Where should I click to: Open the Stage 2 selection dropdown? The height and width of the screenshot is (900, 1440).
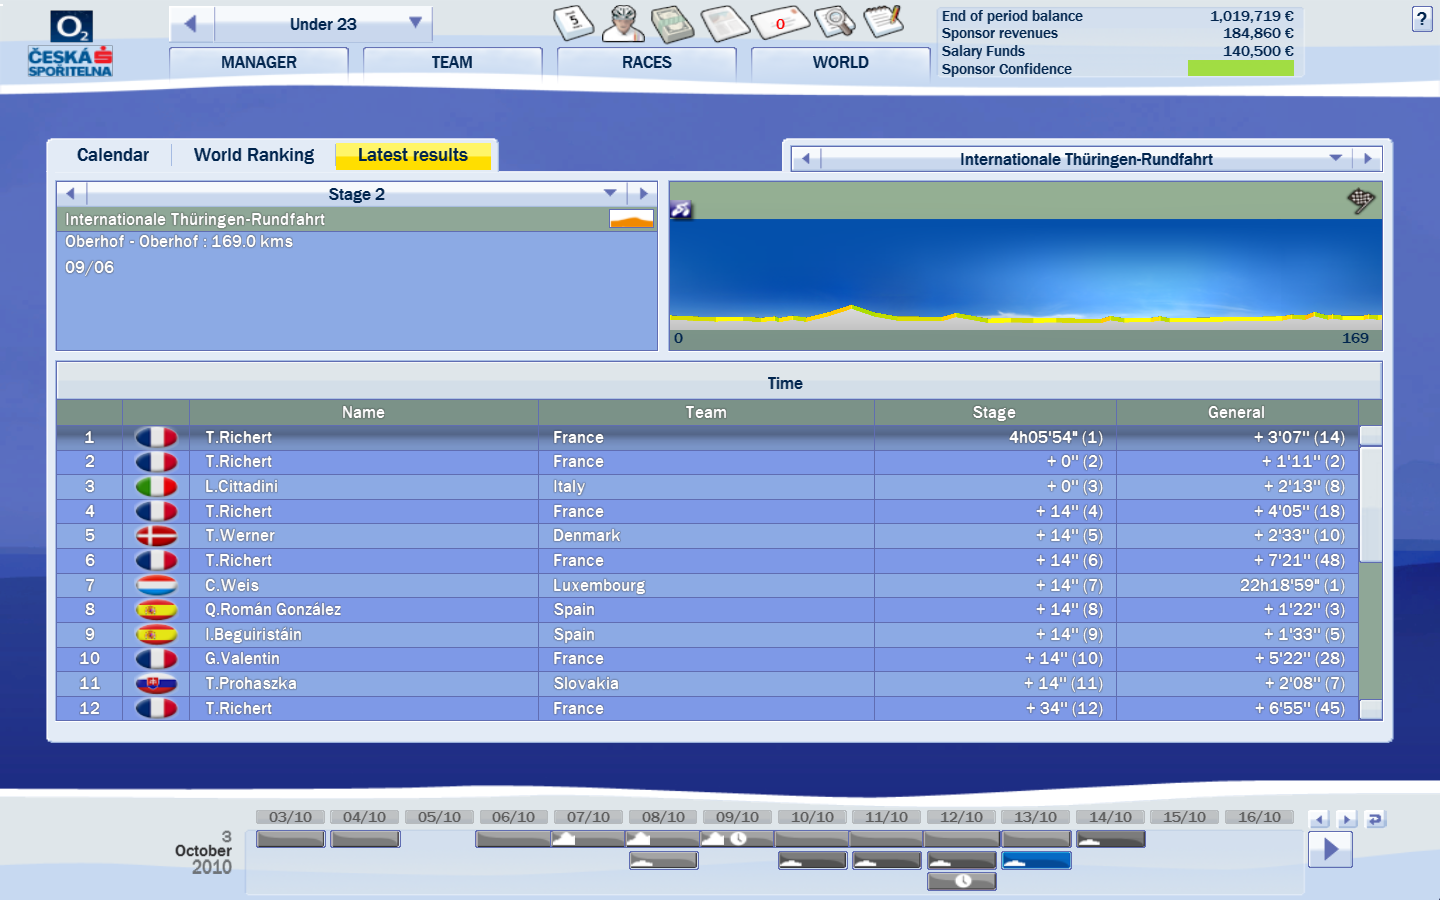point(610,193)
